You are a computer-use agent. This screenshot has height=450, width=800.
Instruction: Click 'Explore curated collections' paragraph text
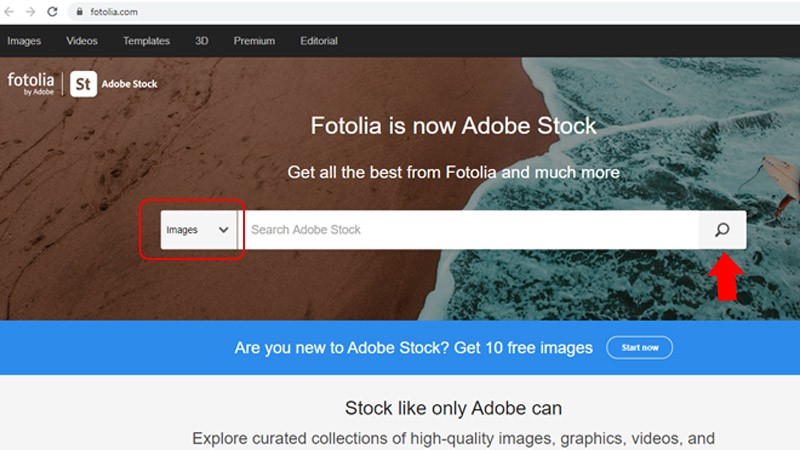point(453,438)
